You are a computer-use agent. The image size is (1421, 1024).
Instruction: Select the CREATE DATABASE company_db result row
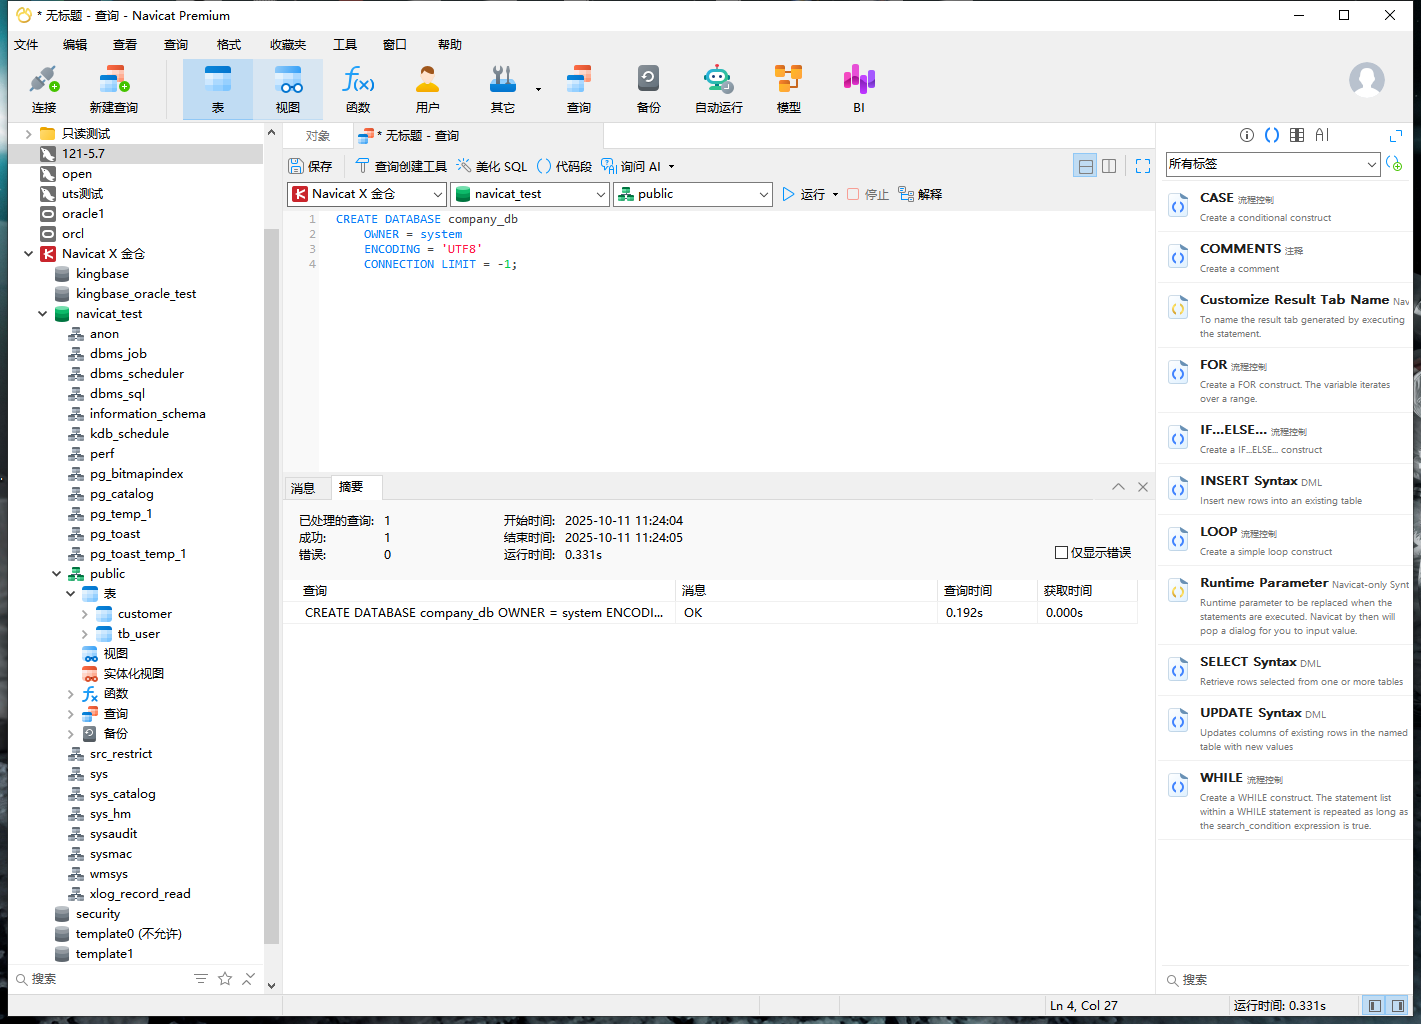point(711,613)
